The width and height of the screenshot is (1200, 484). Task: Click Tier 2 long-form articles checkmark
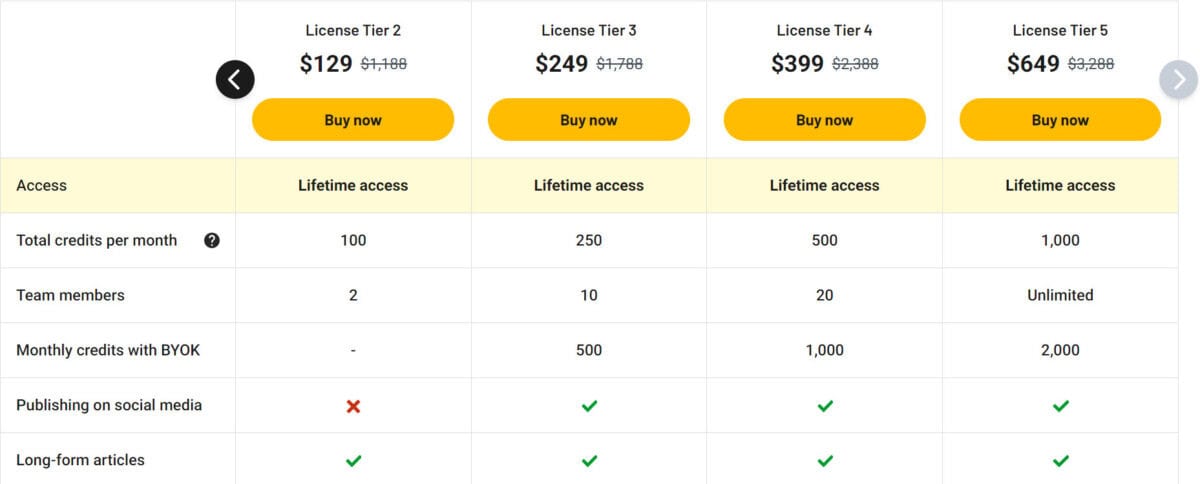pos(353,461)
